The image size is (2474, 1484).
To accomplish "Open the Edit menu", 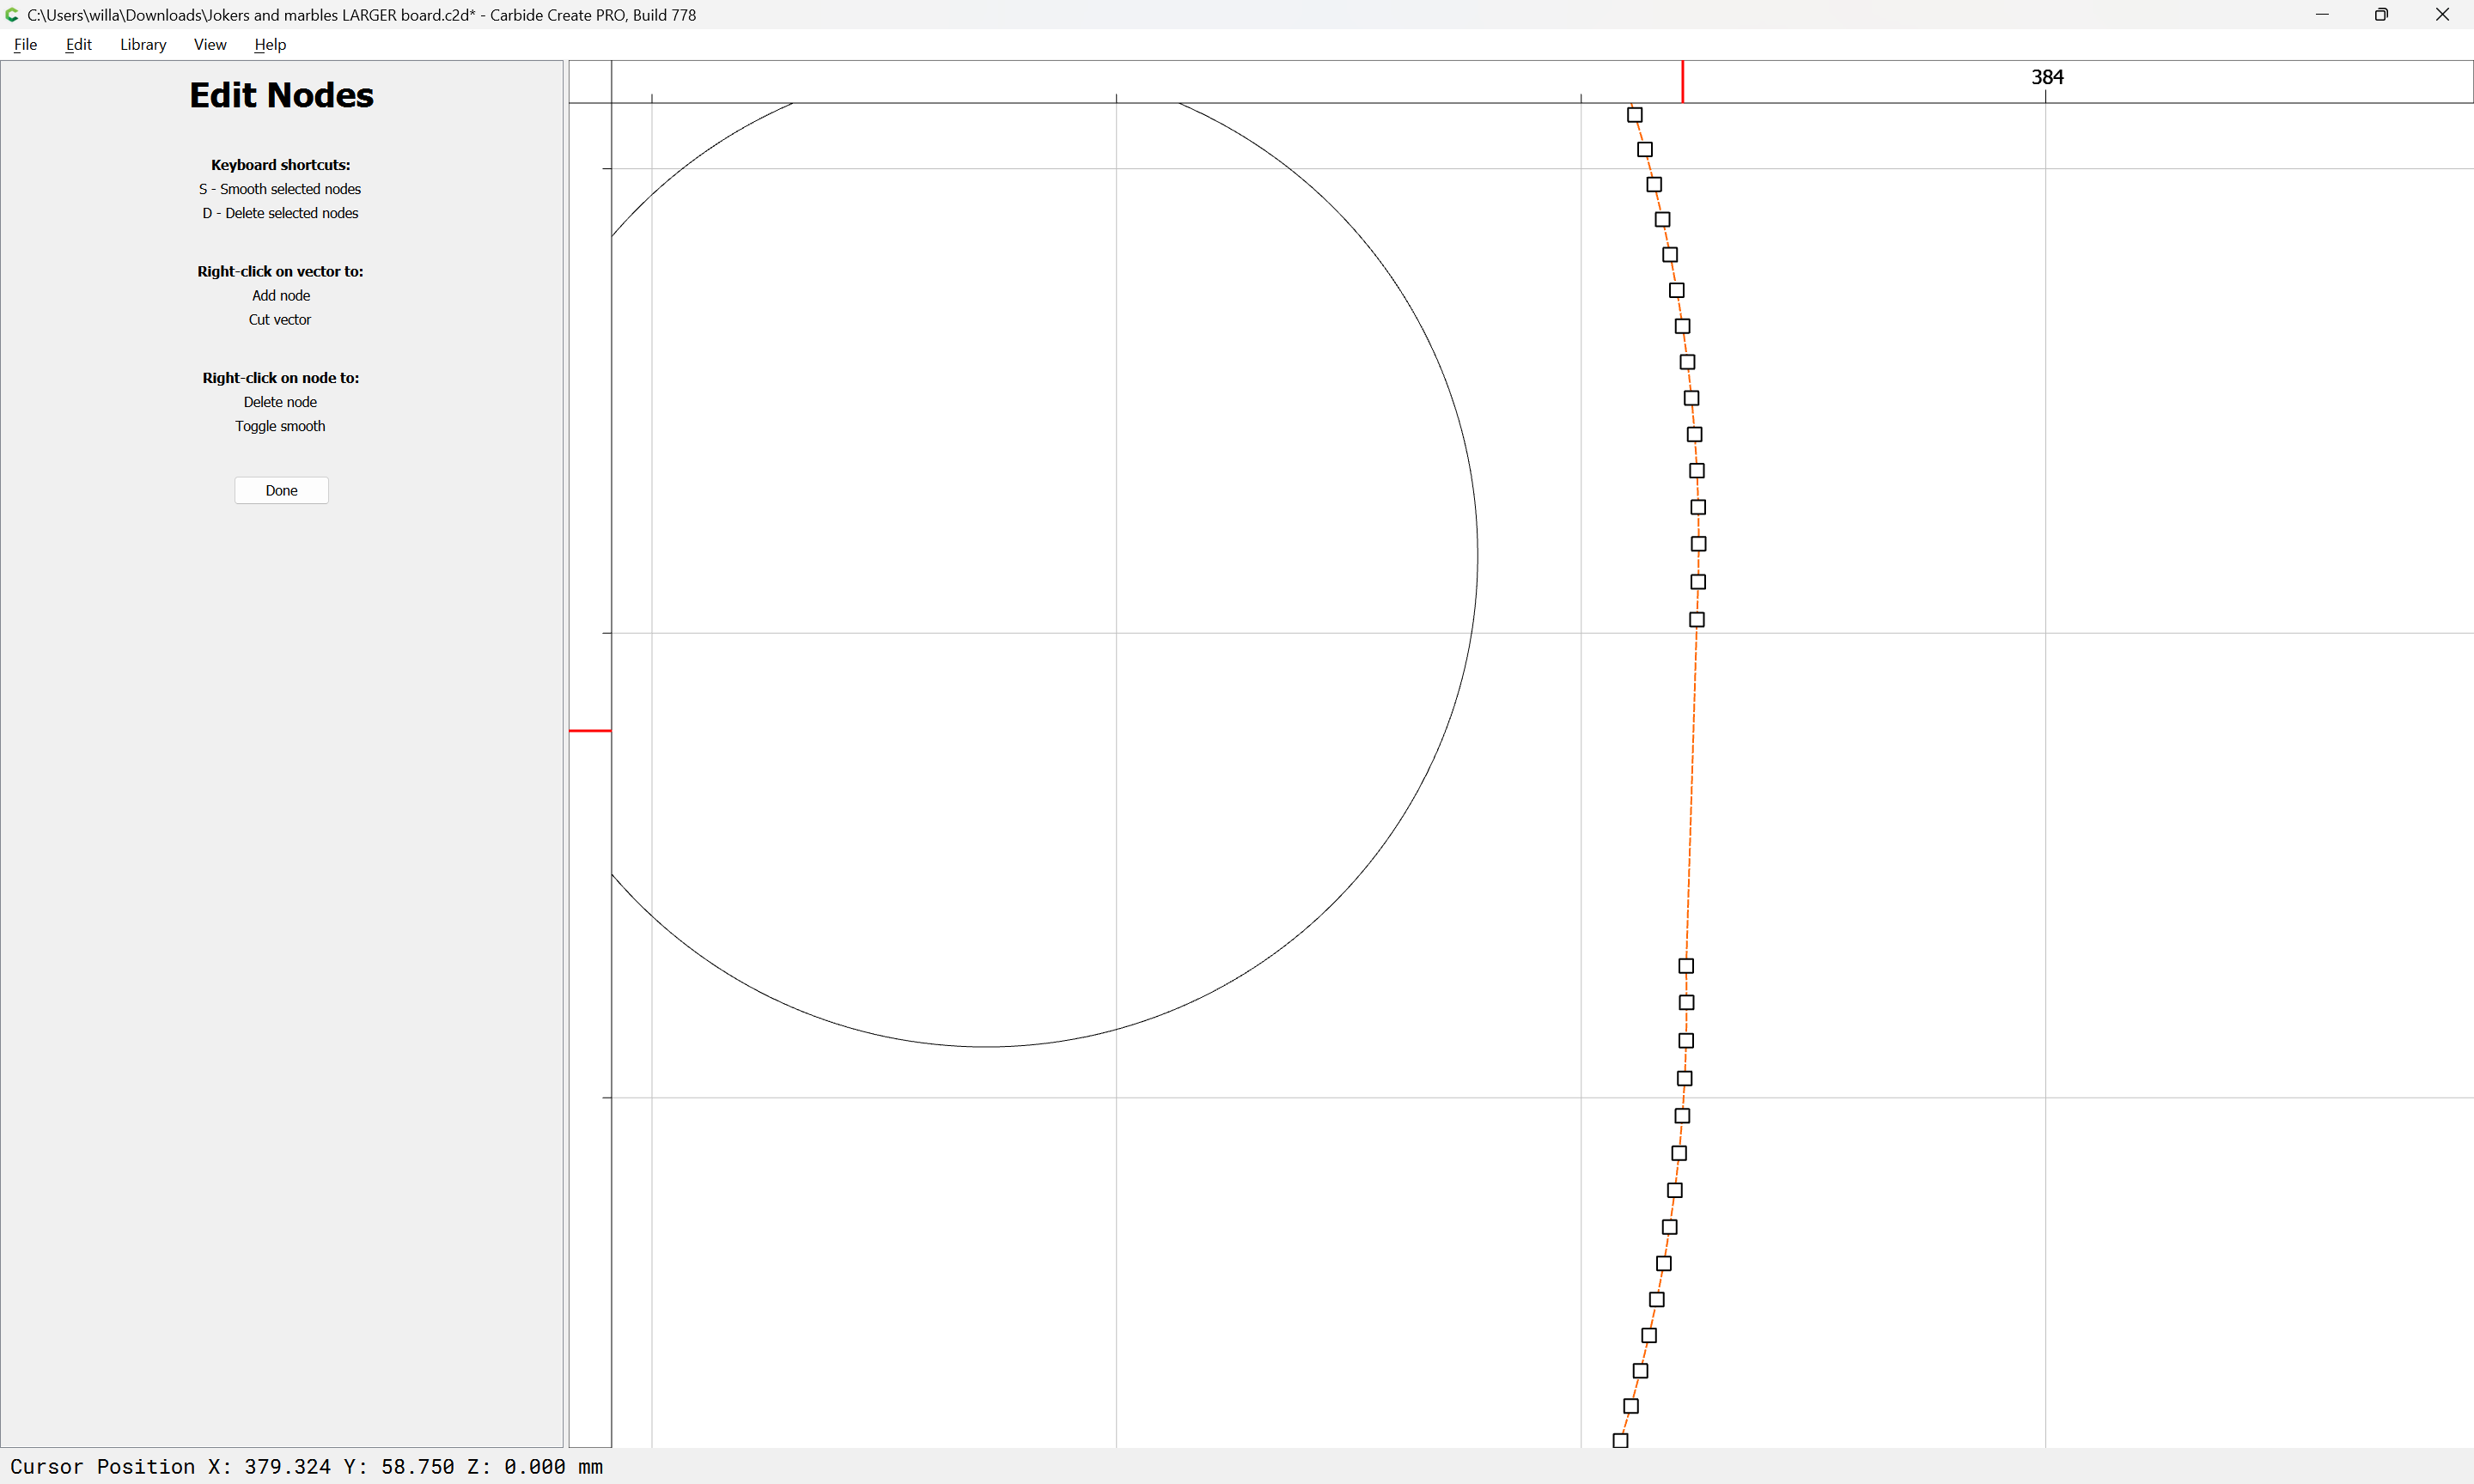I will pyautogui.click(x=78, y=45).
